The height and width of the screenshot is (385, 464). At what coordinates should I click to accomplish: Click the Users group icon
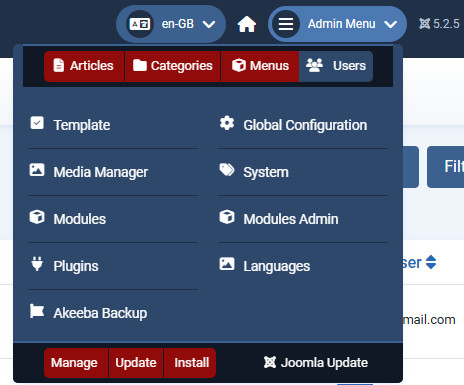coord(314,65)
